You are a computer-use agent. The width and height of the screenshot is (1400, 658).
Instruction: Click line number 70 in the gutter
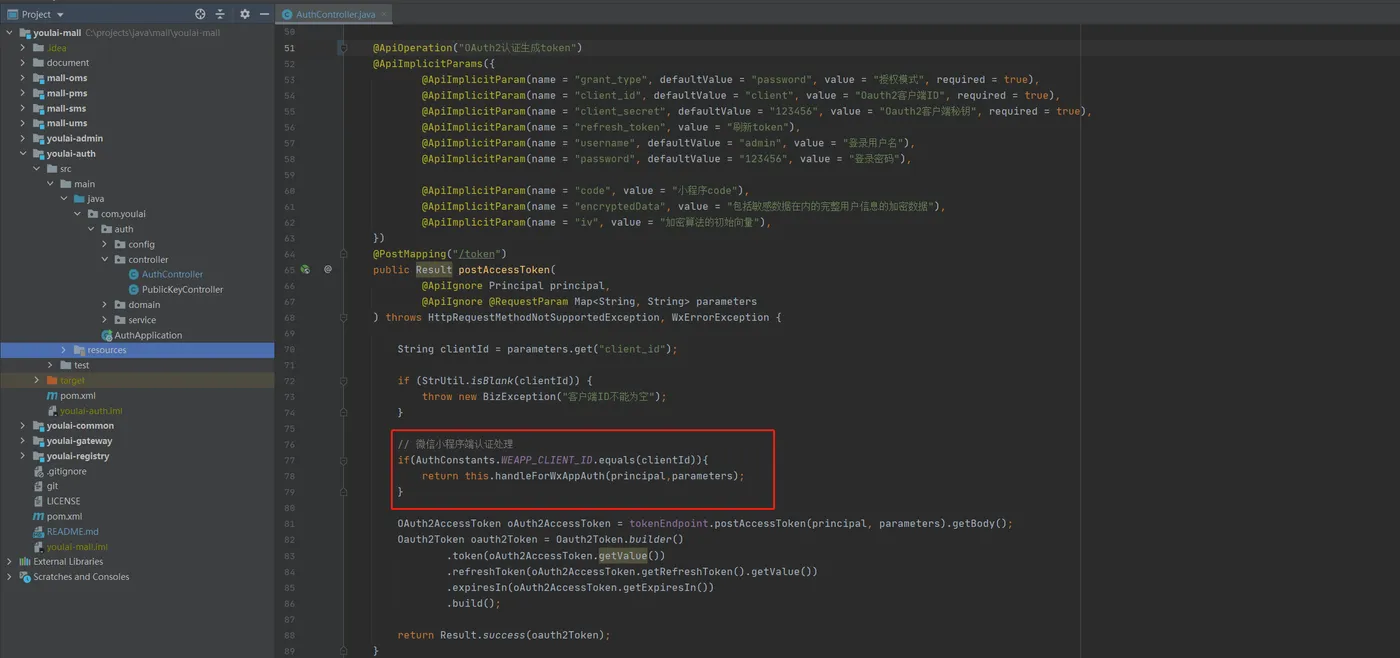click(289, 349)
